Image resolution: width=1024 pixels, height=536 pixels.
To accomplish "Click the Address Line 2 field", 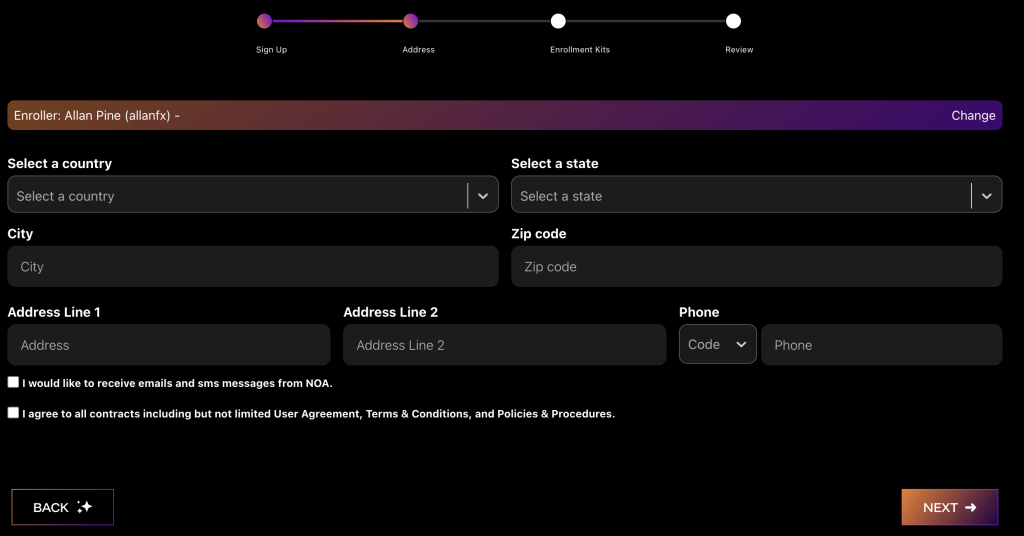I will pos(504,345).
